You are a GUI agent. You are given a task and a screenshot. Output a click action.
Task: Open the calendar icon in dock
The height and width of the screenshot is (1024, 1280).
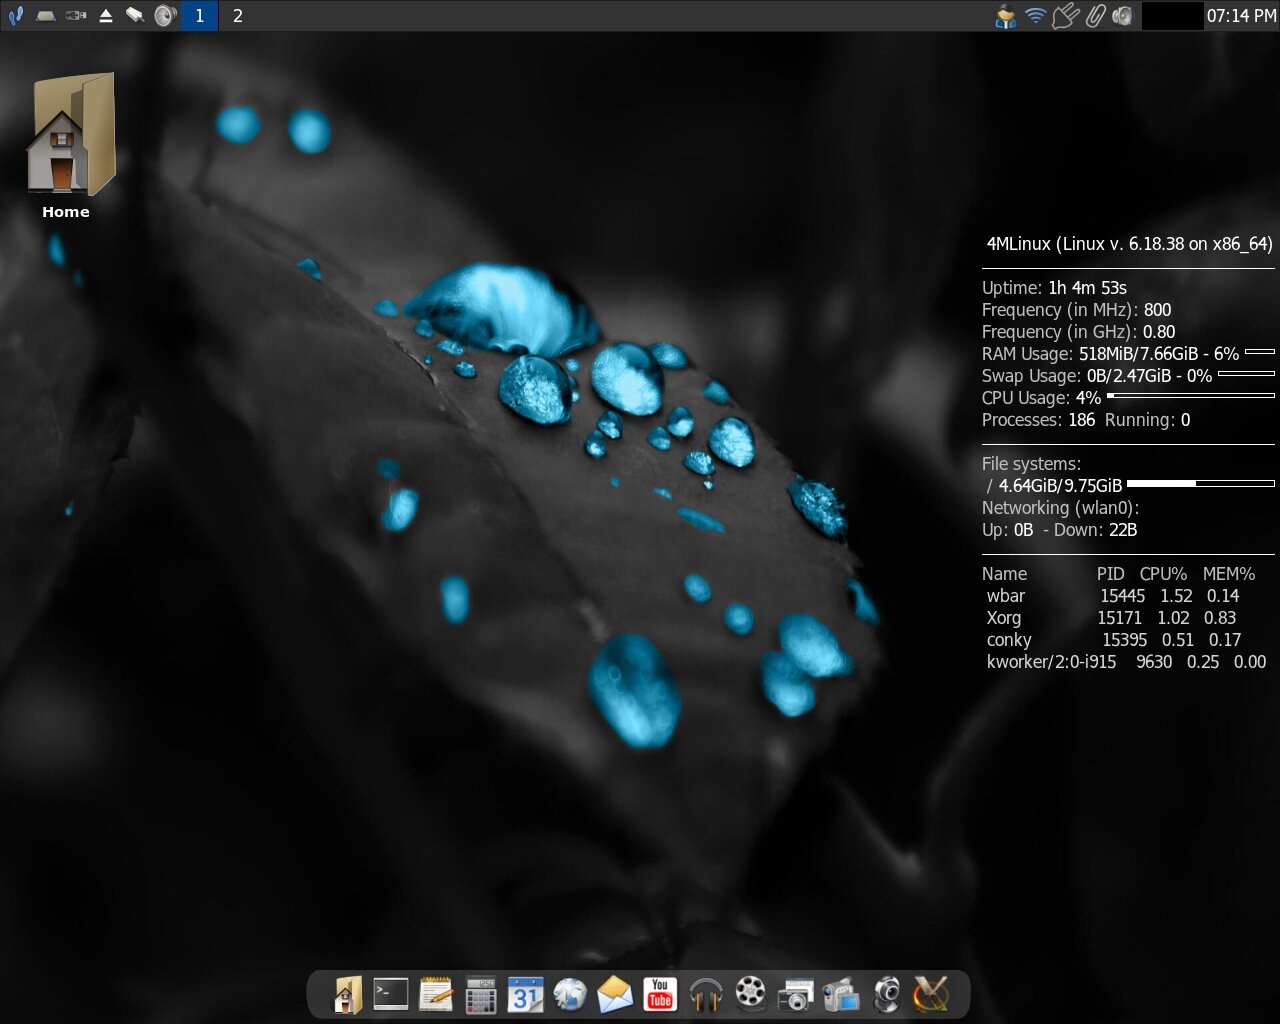point(525,995)
